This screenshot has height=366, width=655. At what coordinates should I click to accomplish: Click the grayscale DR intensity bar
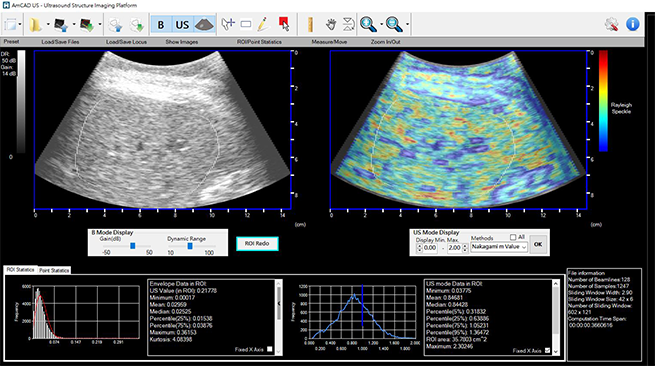(x=21, y=102)
